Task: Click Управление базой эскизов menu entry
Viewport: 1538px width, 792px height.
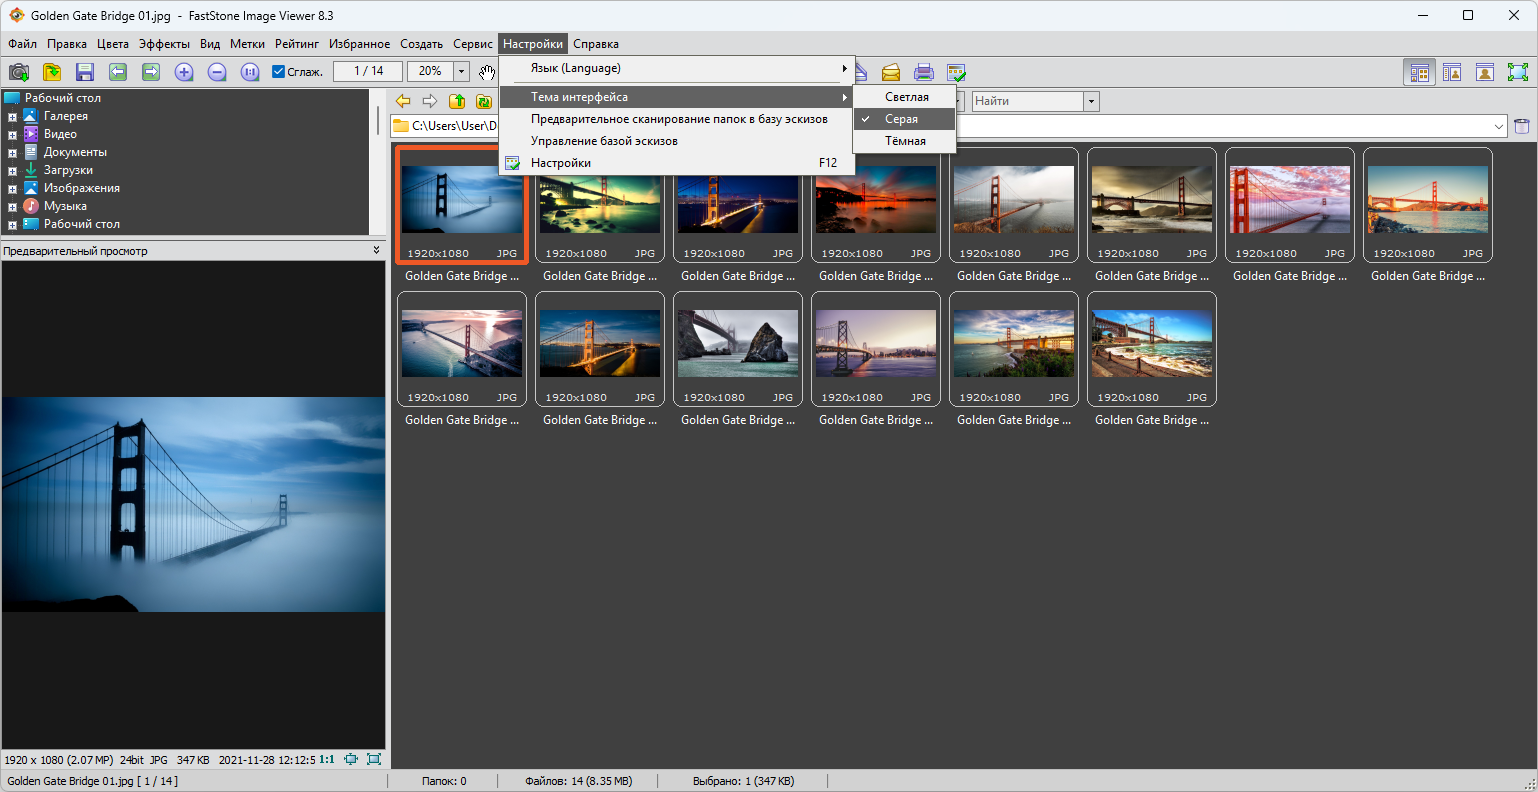Action: (x=604, y=141)
